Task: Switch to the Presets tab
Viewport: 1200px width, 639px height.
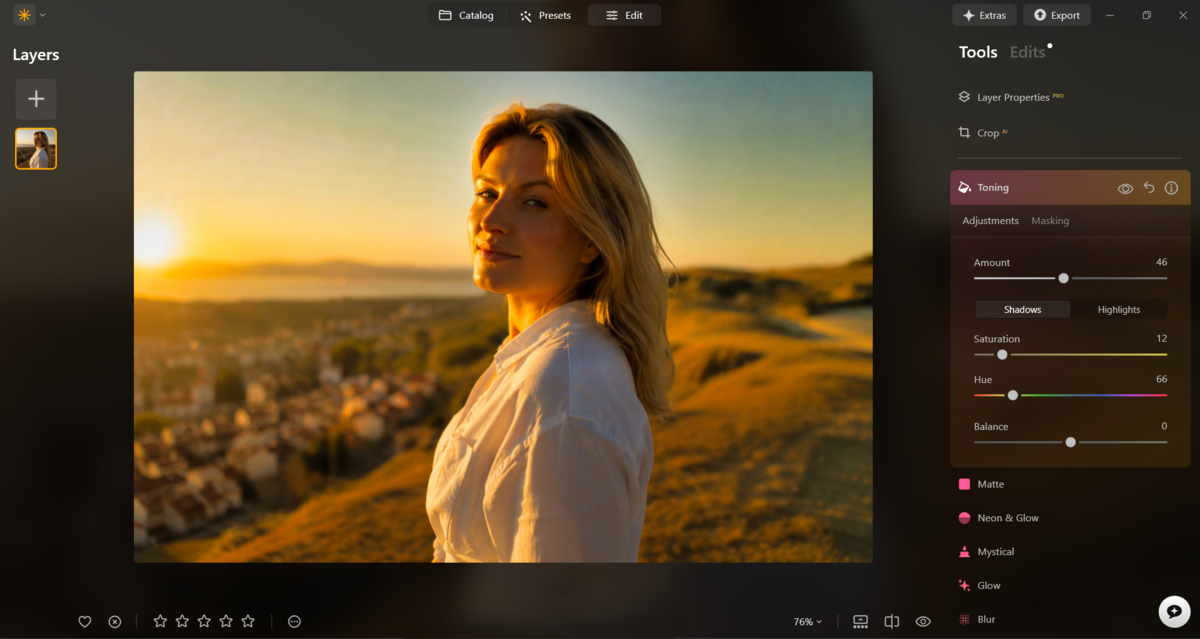Action: (545, 15)
